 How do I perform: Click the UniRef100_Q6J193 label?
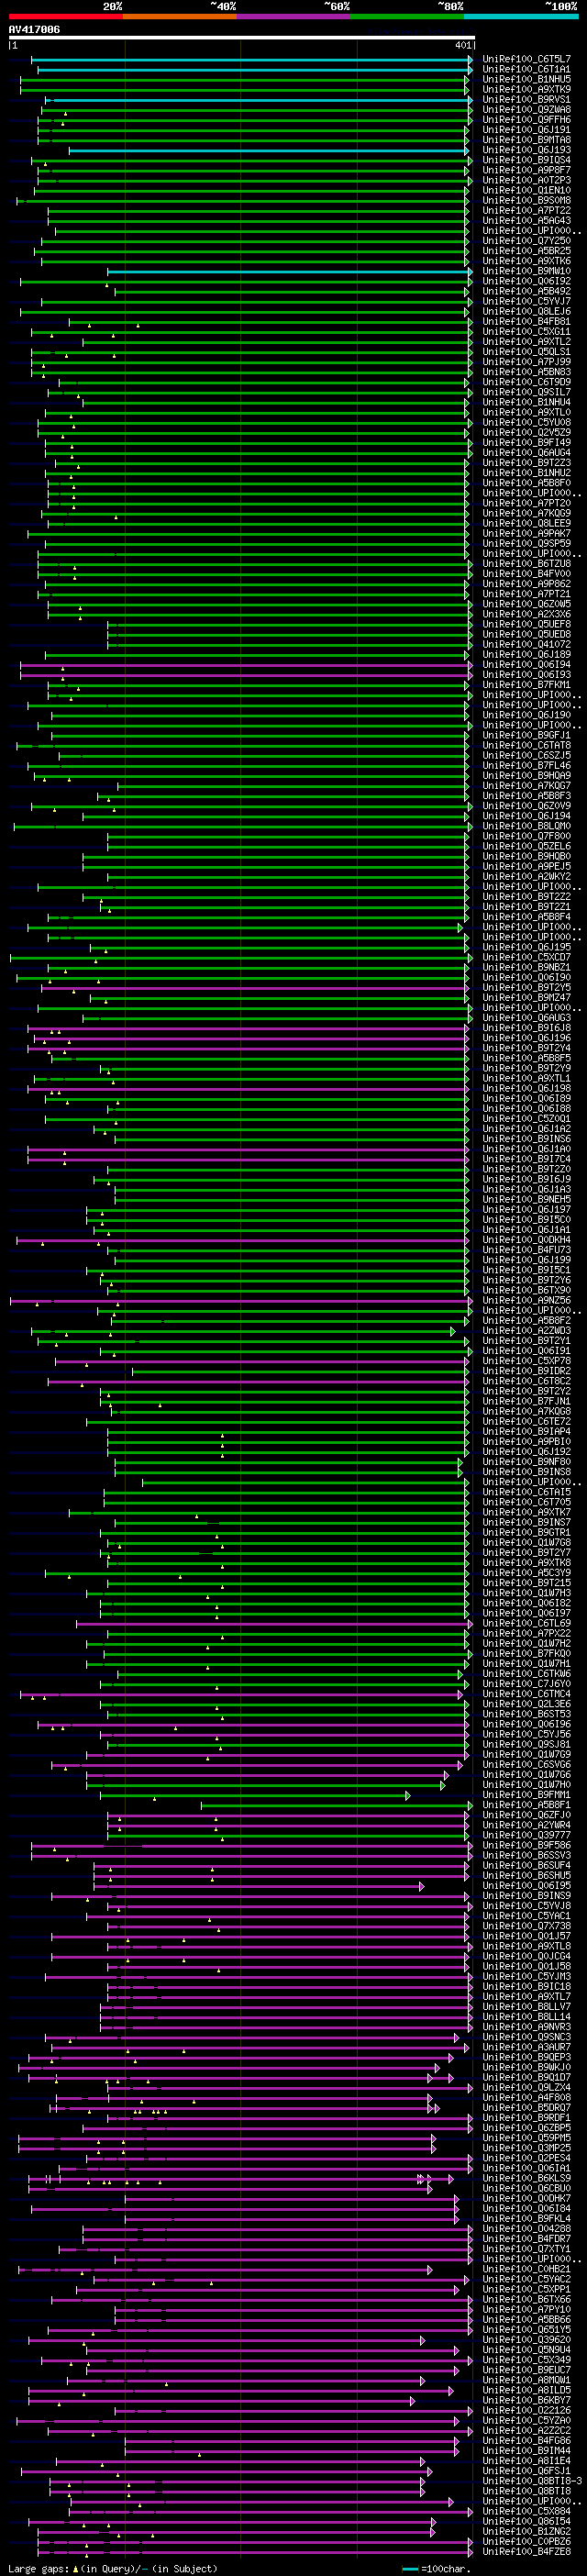coord(527,150)
